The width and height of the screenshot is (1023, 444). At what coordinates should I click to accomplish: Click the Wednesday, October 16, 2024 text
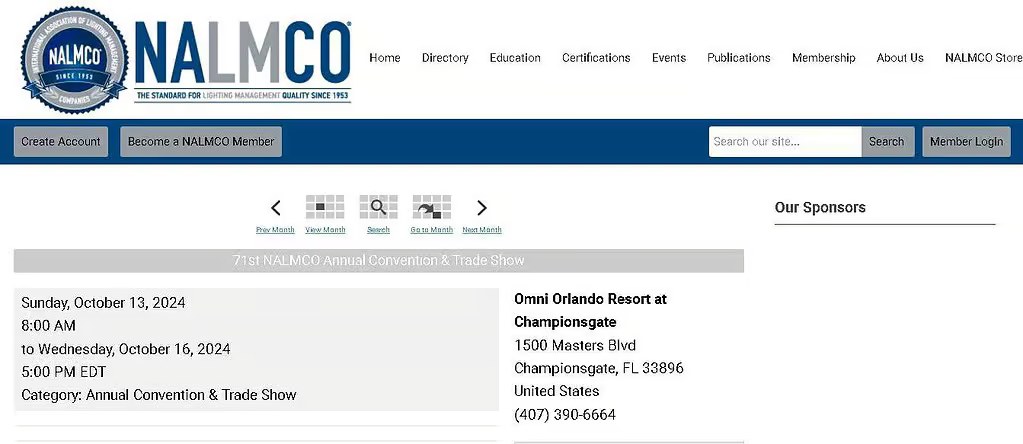(x=133, y=349)
